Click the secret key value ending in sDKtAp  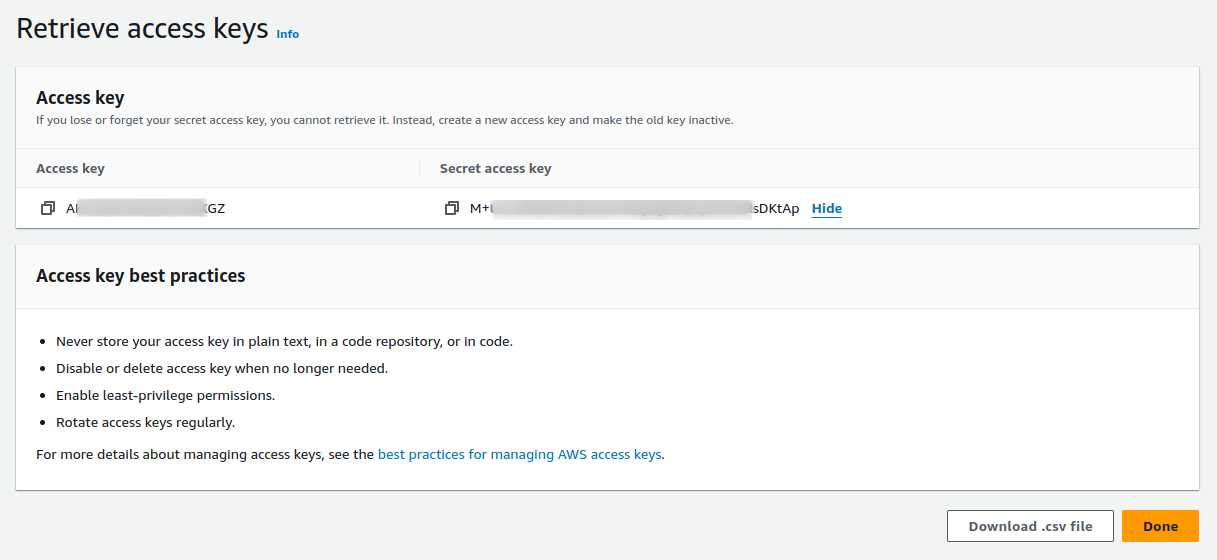click(634, 209)
